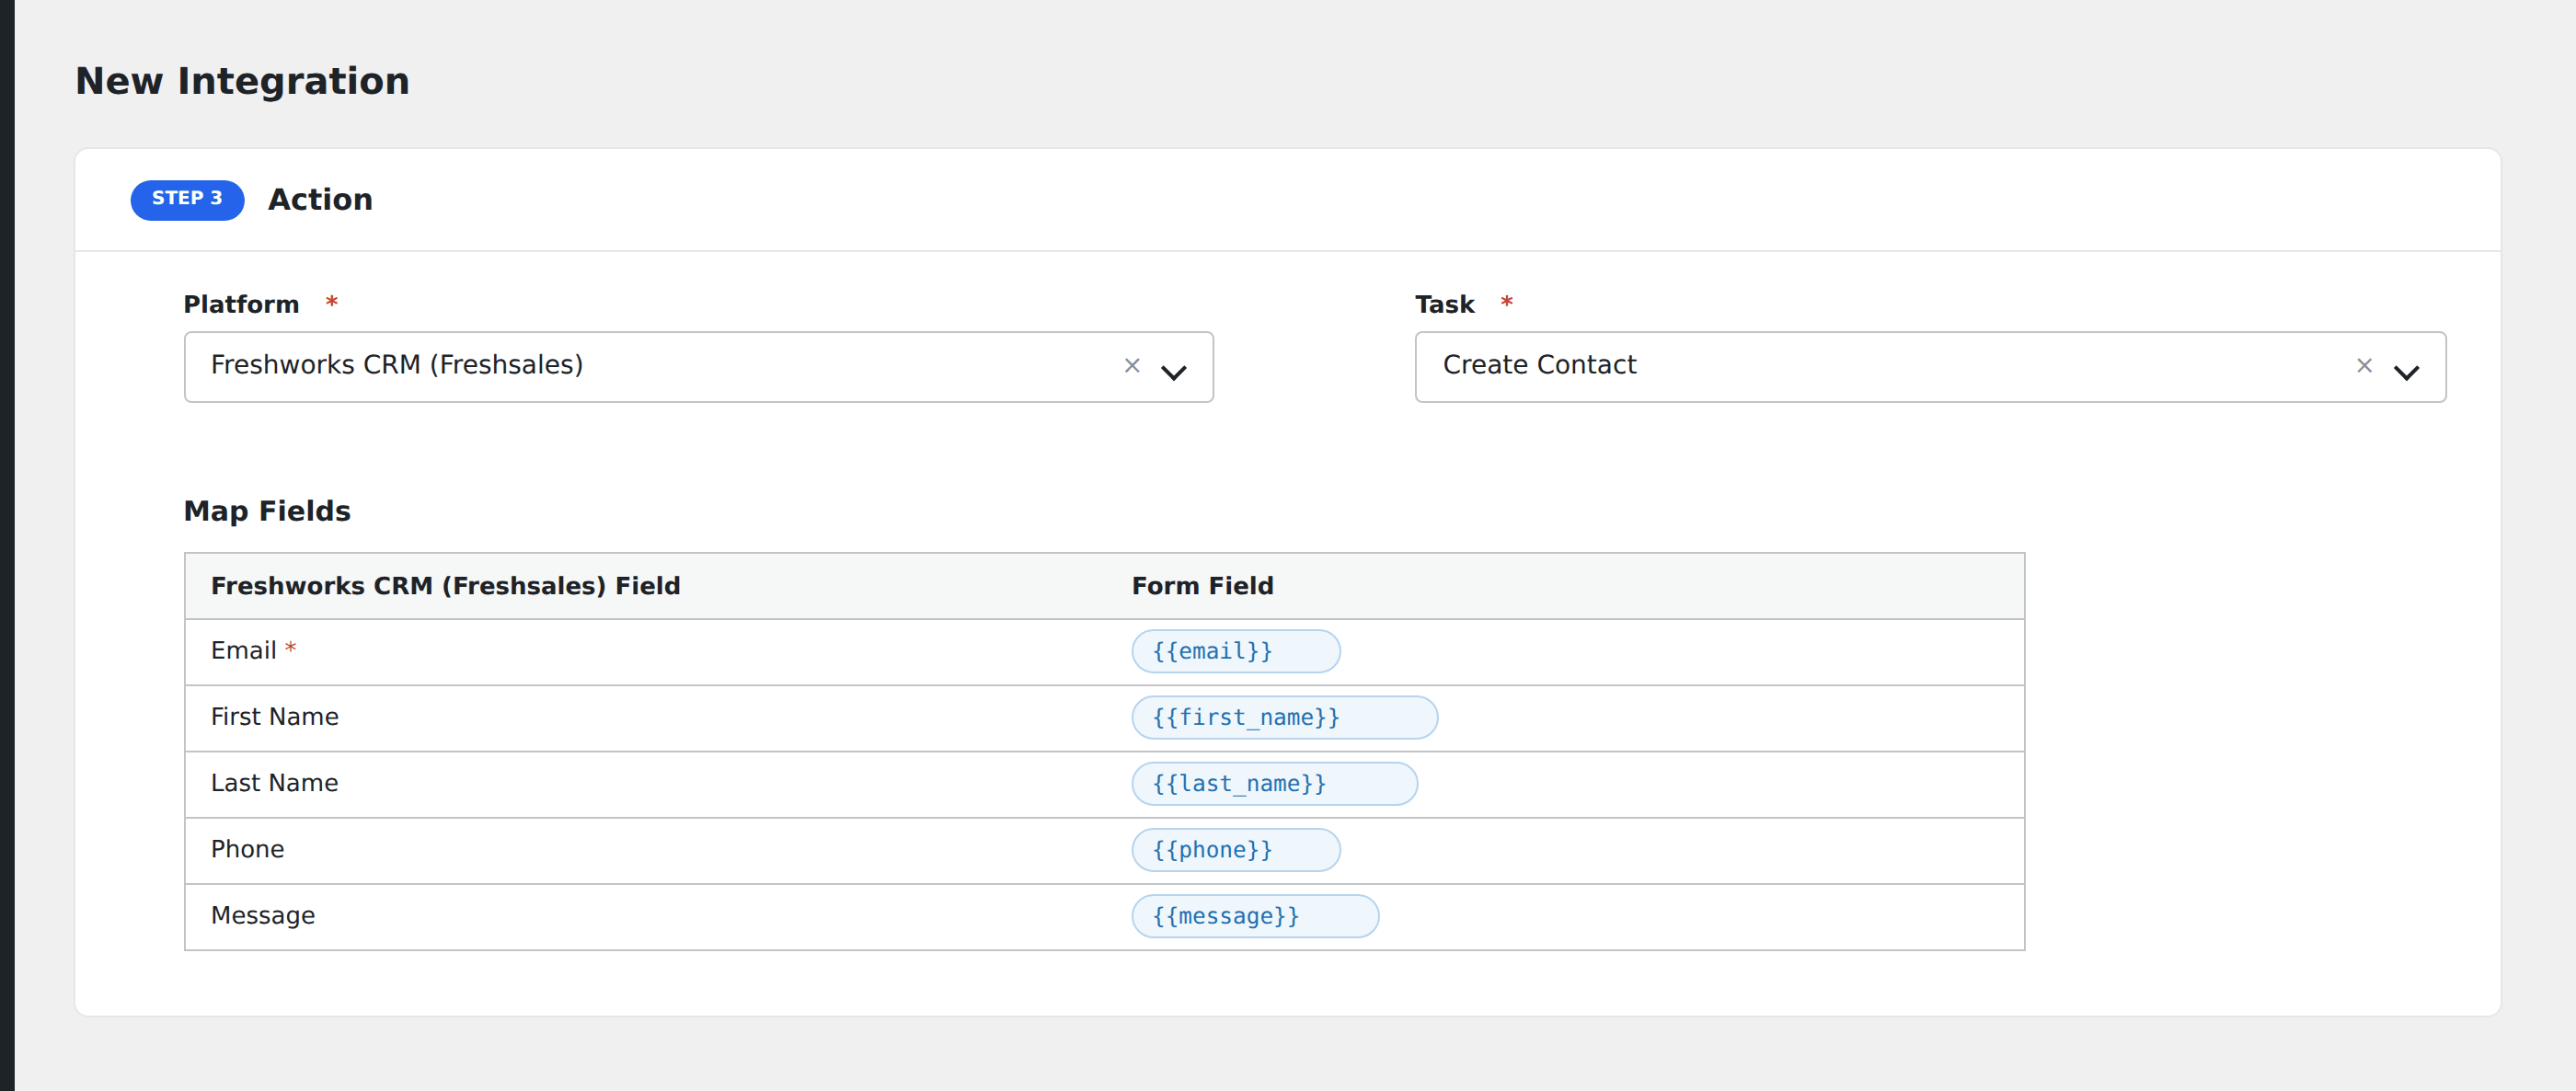
Task: Expand the Task dropdown chevron
Action: (x=2405, y=372)
